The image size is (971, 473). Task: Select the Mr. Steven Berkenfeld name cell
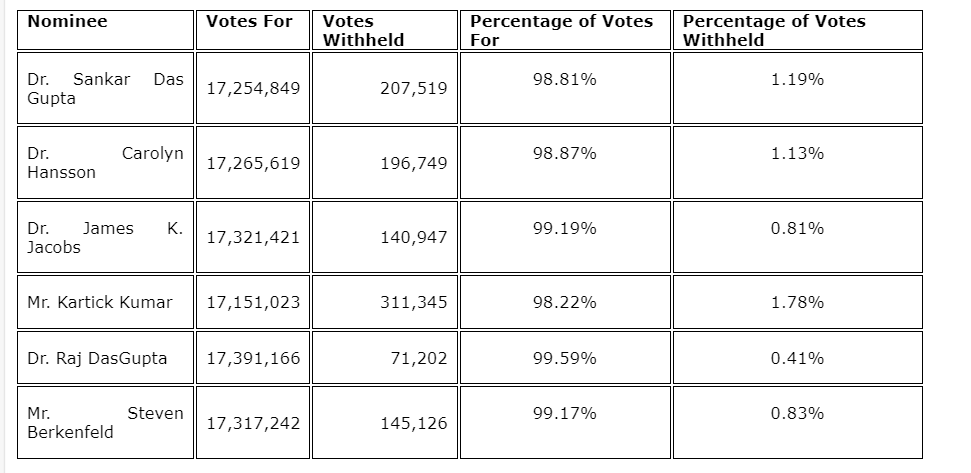[105, 423]
